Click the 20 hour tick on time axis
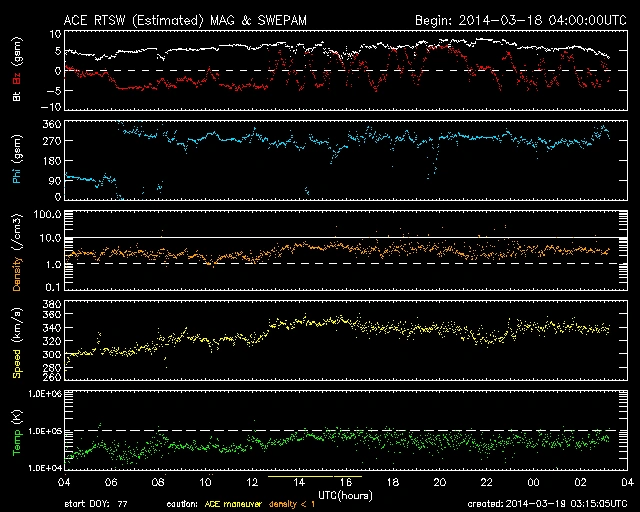Image resolution: width=640 pixels, height=512 pixels. coord(439,482)
